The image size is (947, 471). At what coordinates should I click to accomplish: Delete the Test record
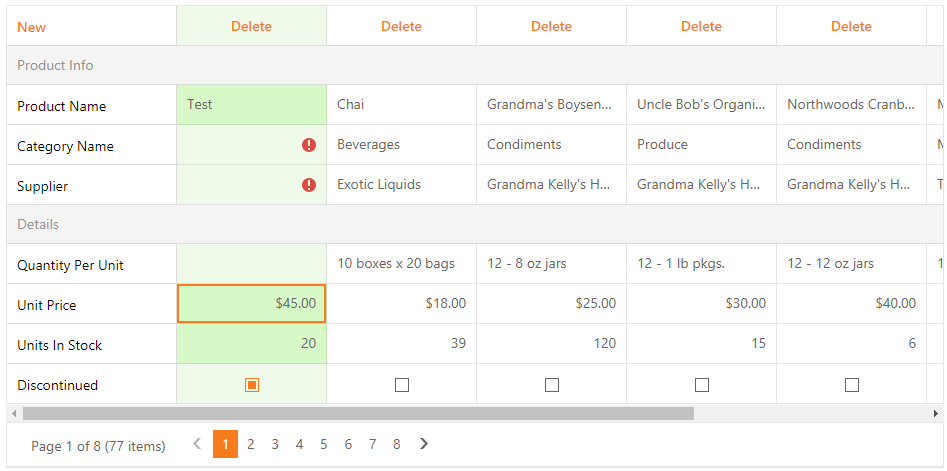coord(251,26)
